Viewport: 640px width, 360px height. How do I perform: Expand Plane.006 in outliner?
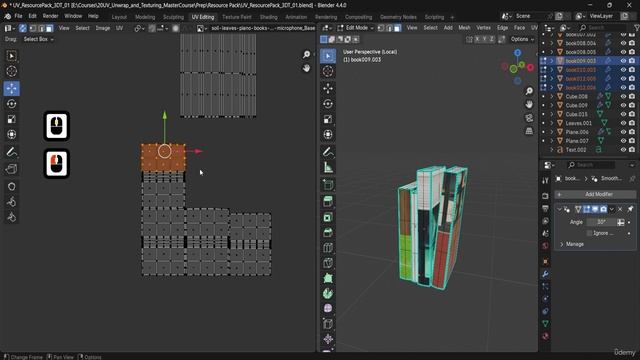(551, 132)
